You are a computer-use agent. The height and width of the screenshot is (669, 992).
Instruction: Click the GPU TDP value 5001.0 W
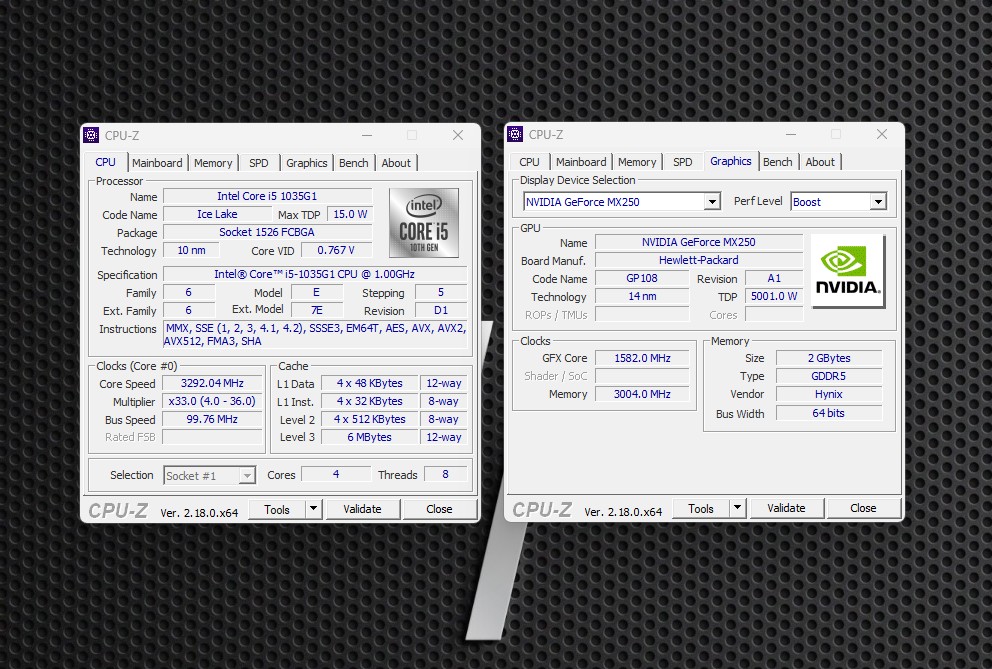(774, 296)
